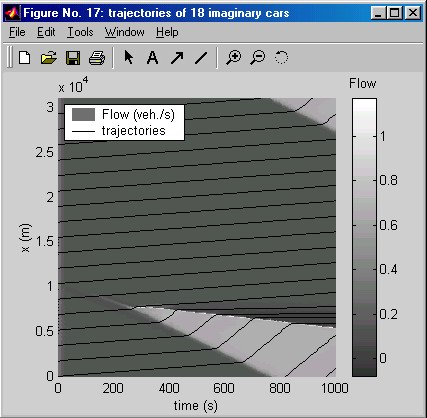Image resolution: width=427 pixels, height=418 pixels.
Task: Select the 'x (m)' y-axis label
Action: [26, 238]
